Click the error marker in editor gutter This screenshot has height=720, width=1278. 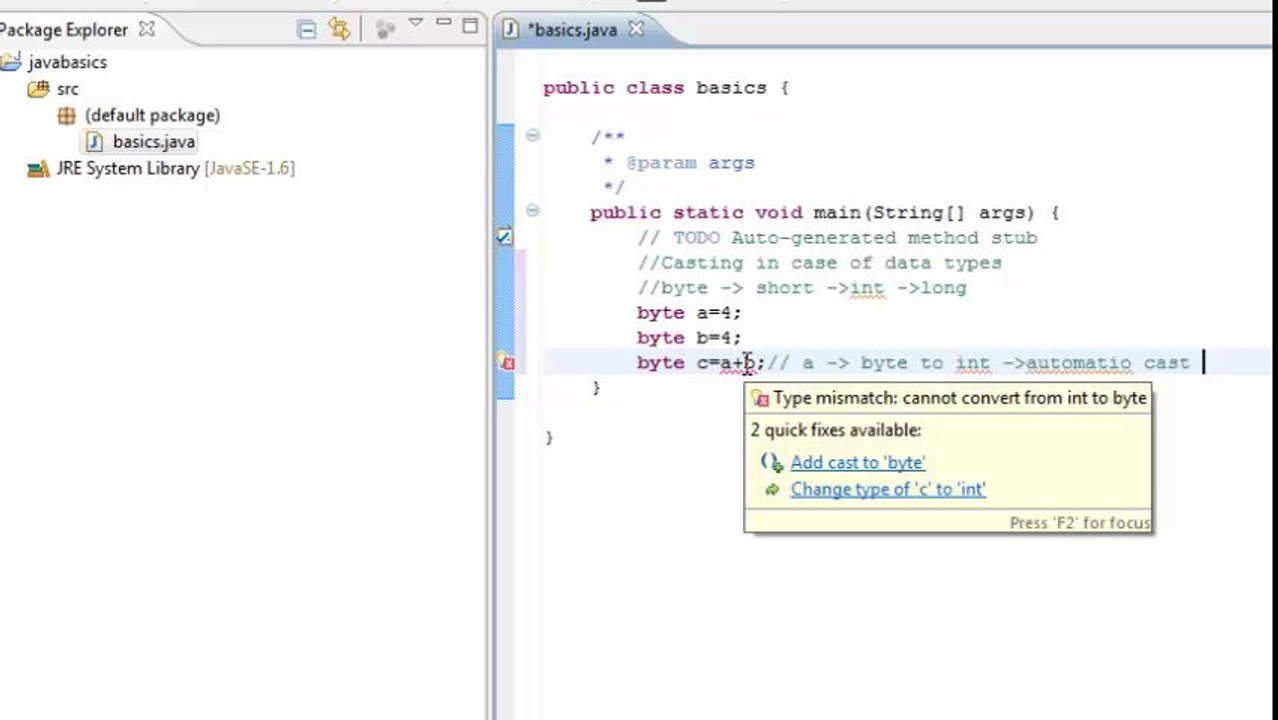click(506, 362)
